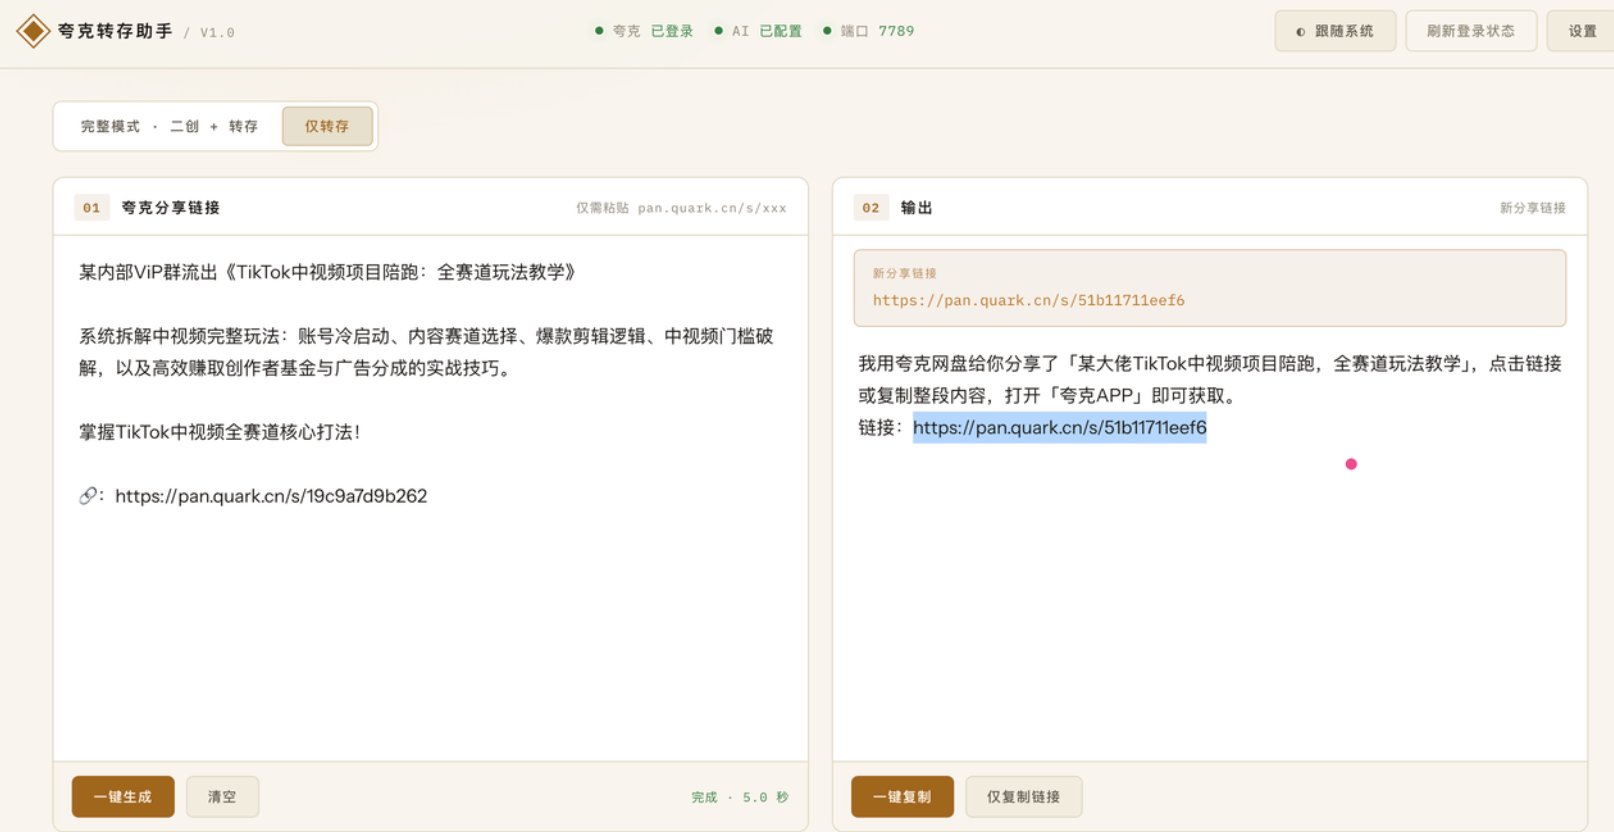This screenshot has height=832, width=1614.
Task: Click the 夸克 已登录 status indicator
Action: (x=643, y=31)
